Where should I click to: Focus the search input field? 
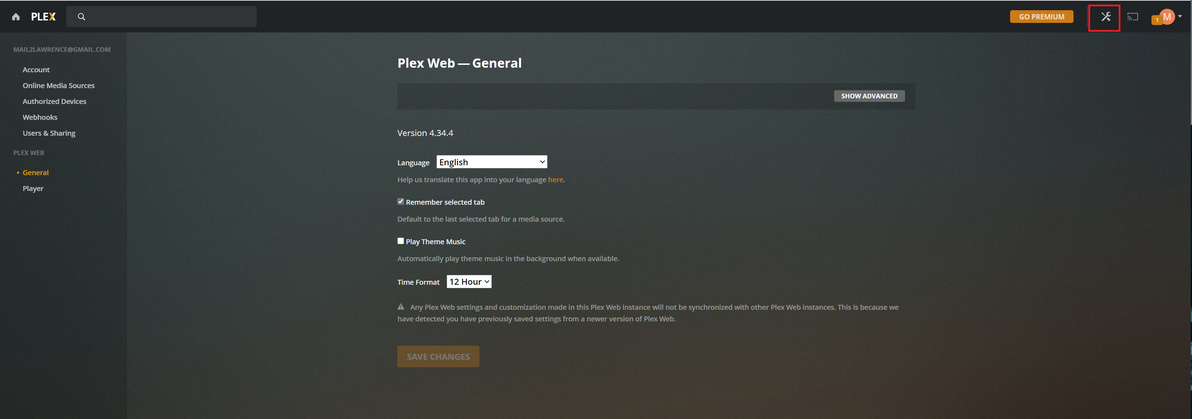pos(161,17)
